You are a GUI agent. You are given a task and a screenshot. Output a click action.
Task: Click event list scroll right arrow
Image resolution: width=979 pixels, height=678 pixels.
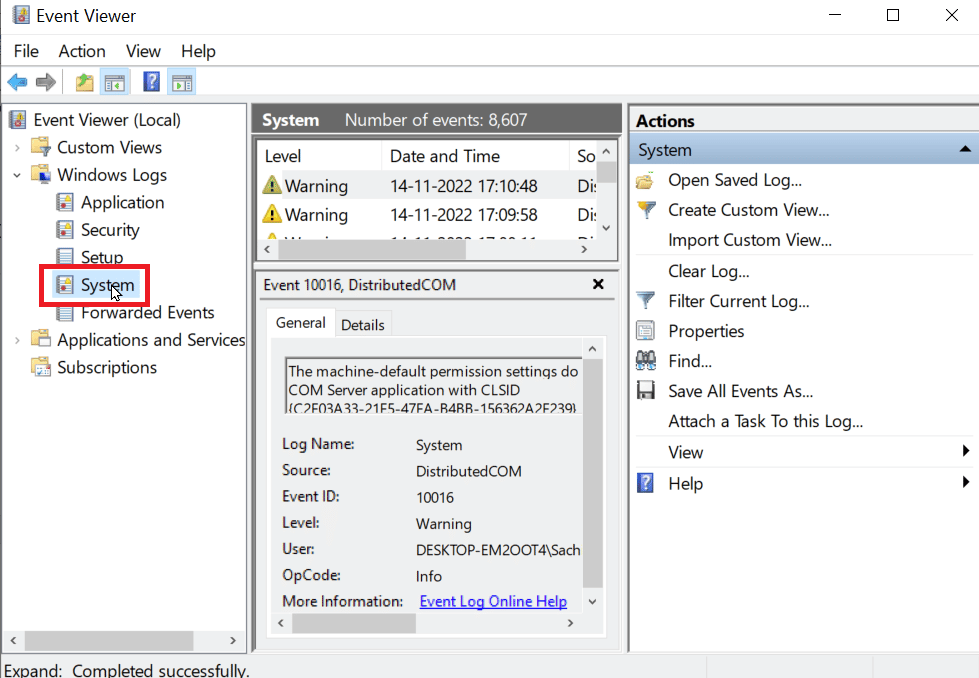(584, 249)
